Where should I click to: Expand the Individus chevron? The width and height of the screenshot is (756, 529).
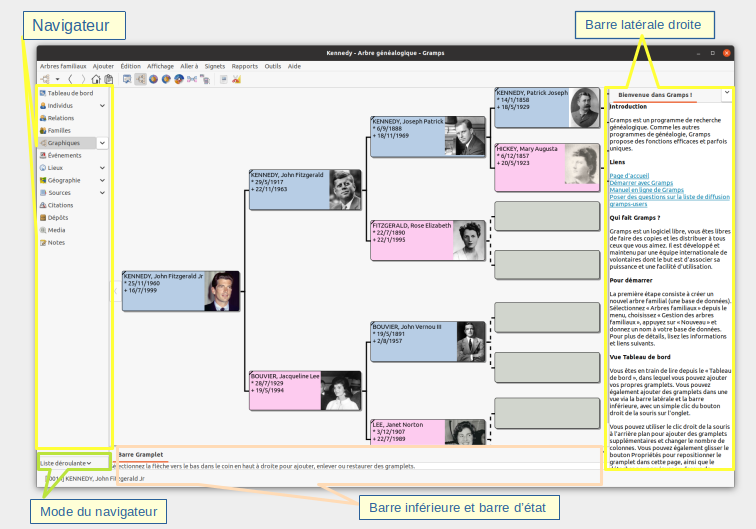click(102, 106)
